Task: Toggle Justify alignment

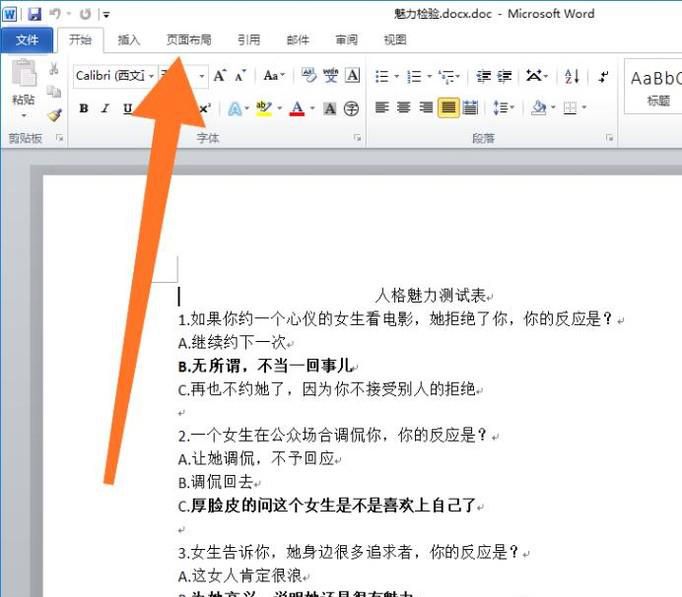Action: pos(448,107)
